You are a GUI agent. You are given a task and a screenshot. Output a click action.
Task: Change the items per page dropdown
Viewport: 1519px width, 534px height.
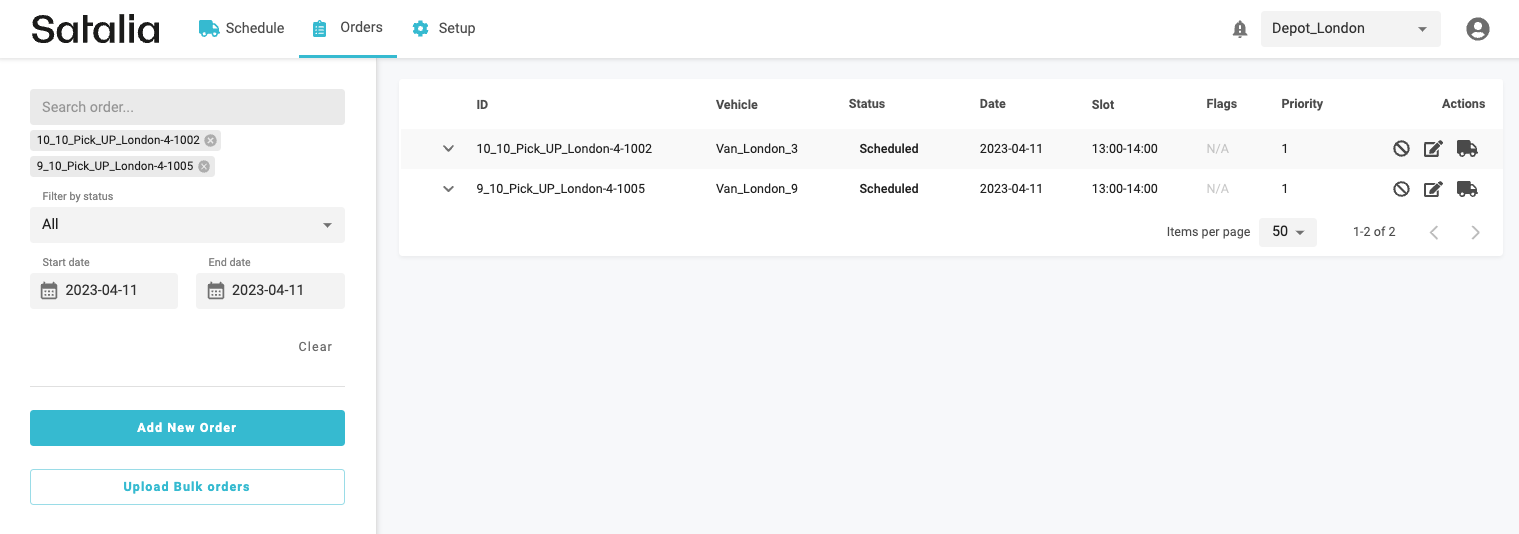pos(1288,232)
